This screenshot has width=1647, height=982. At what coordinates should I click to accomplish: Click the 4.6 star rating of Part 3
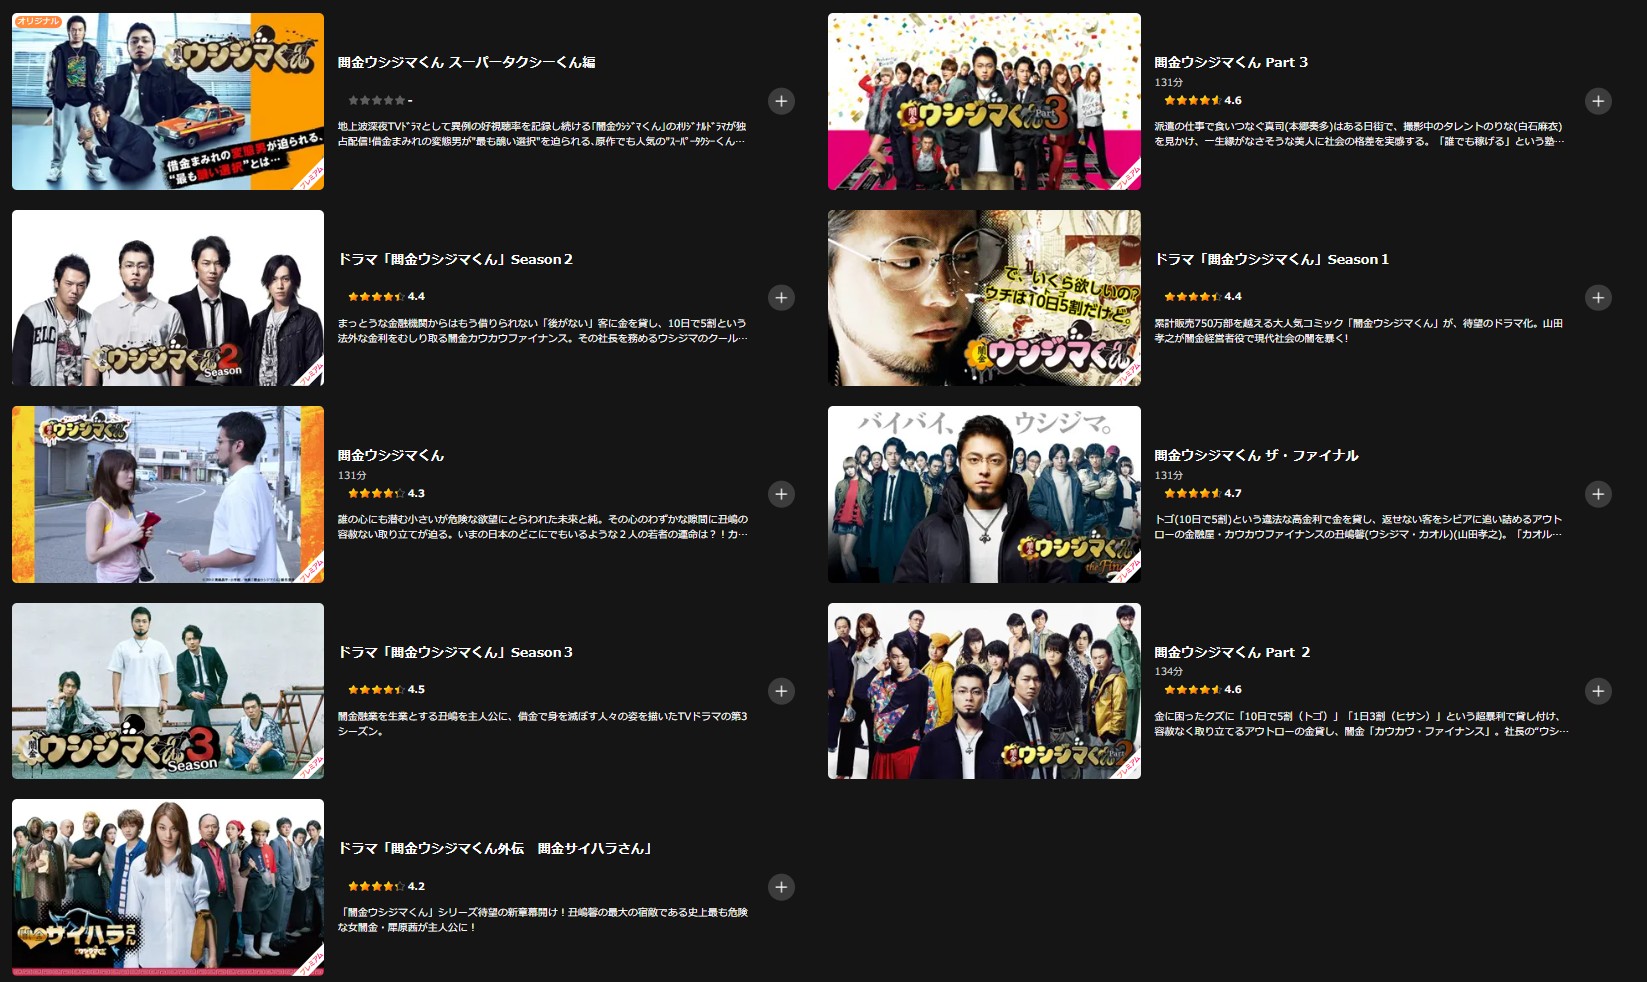pyautogui.click(x=1203, y=100)
